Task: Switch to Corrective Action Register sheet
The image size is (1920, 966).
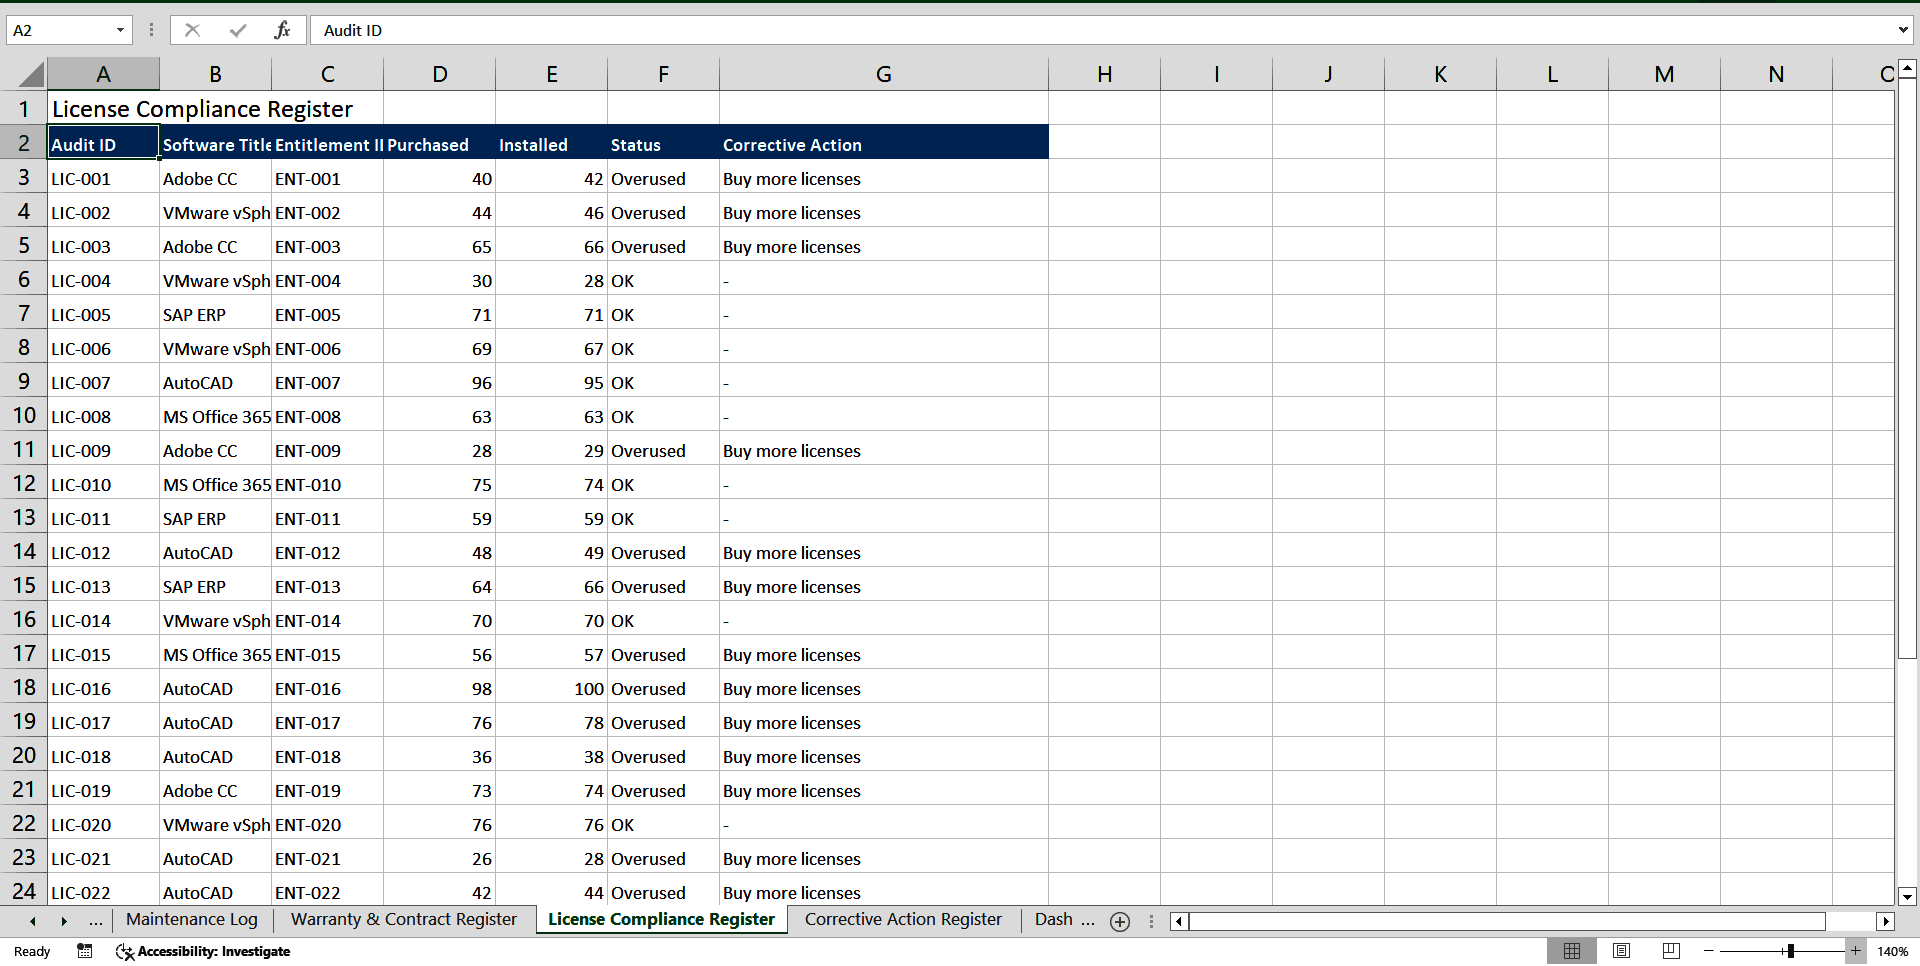Action: click(x=903, y=919)
